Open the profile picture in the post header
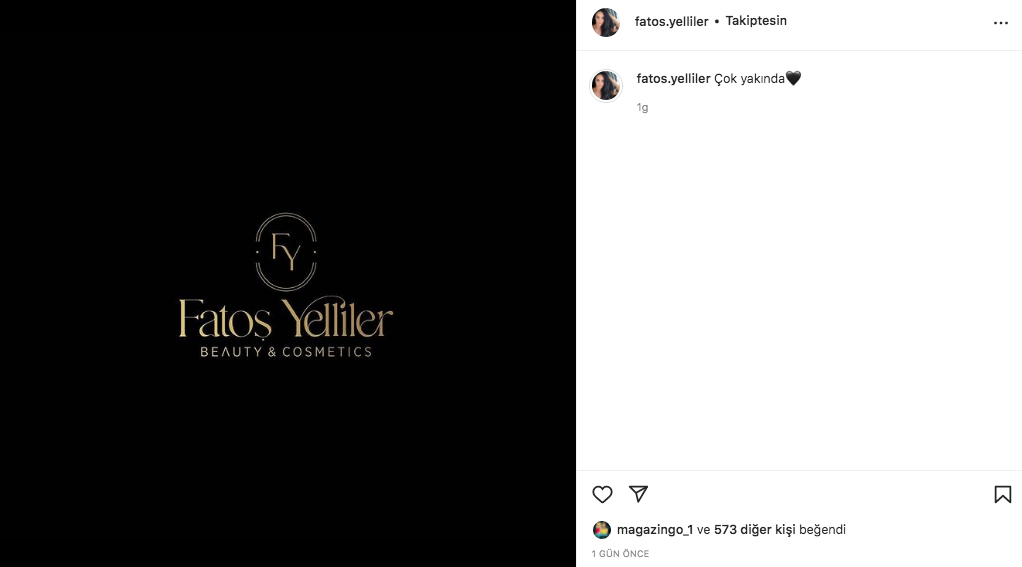 tap(606, 22)
